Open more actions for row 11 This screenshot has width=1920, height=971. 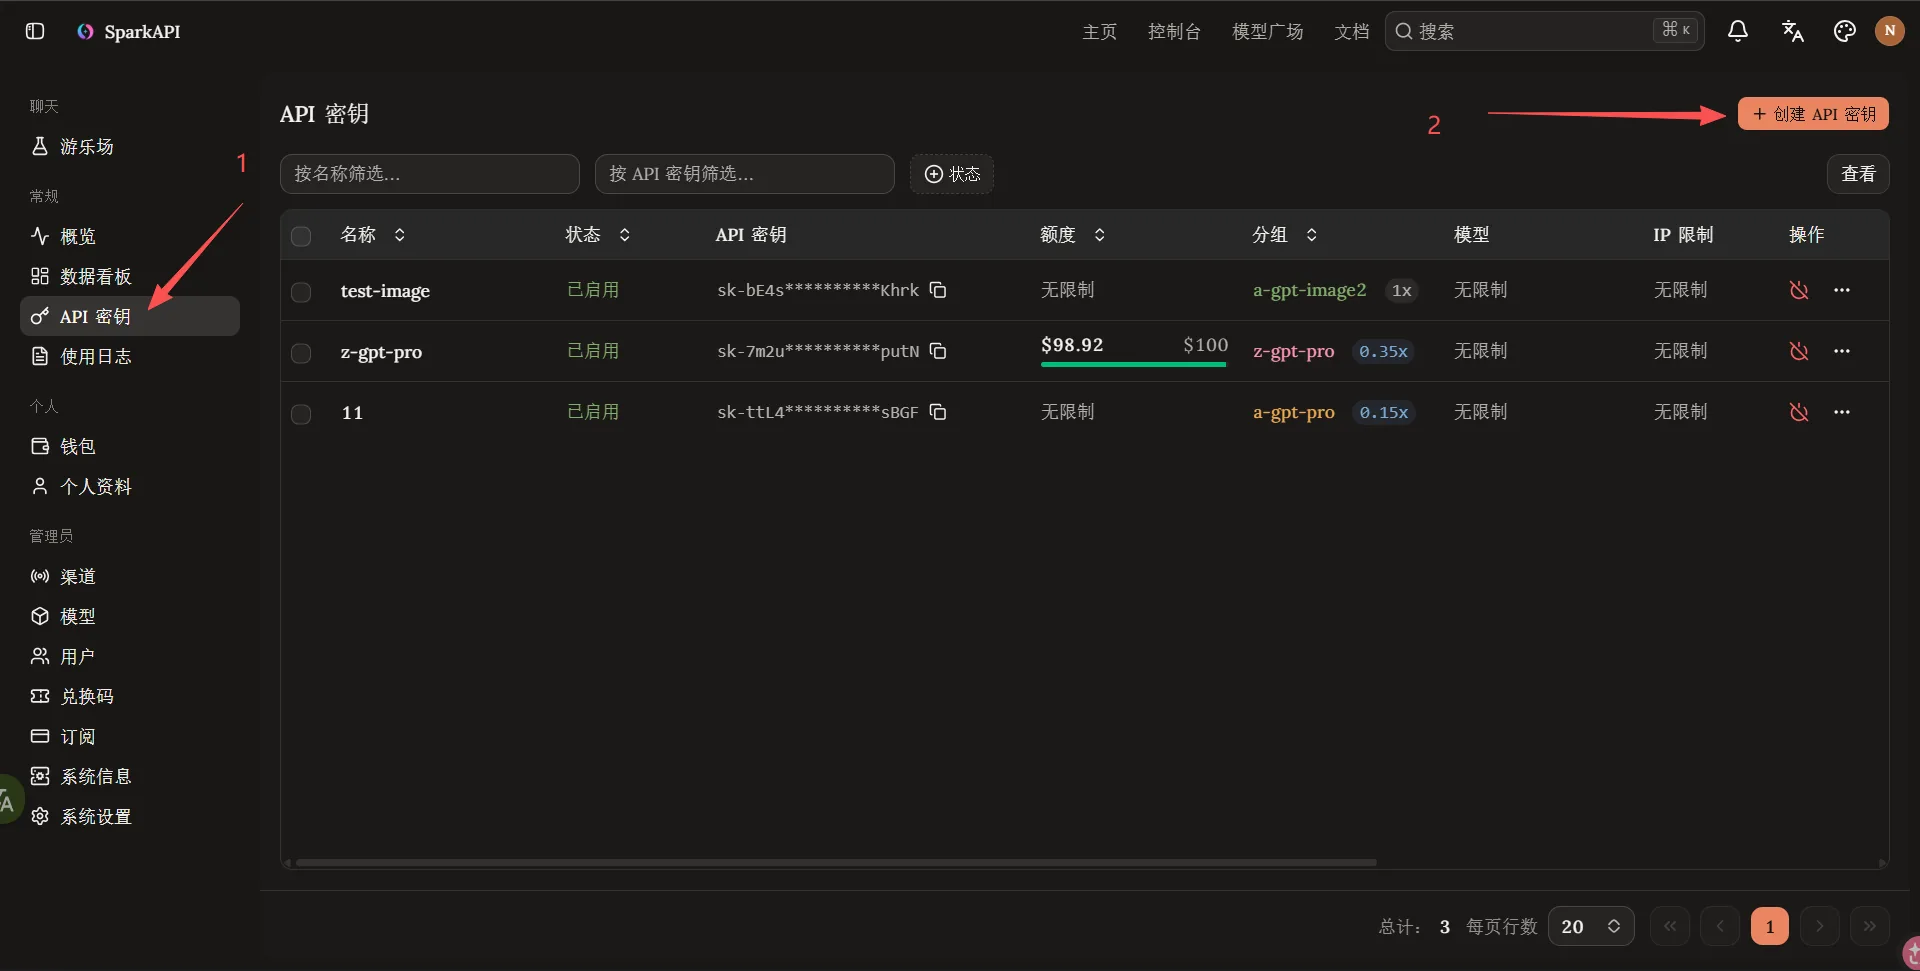(1842, 412)
